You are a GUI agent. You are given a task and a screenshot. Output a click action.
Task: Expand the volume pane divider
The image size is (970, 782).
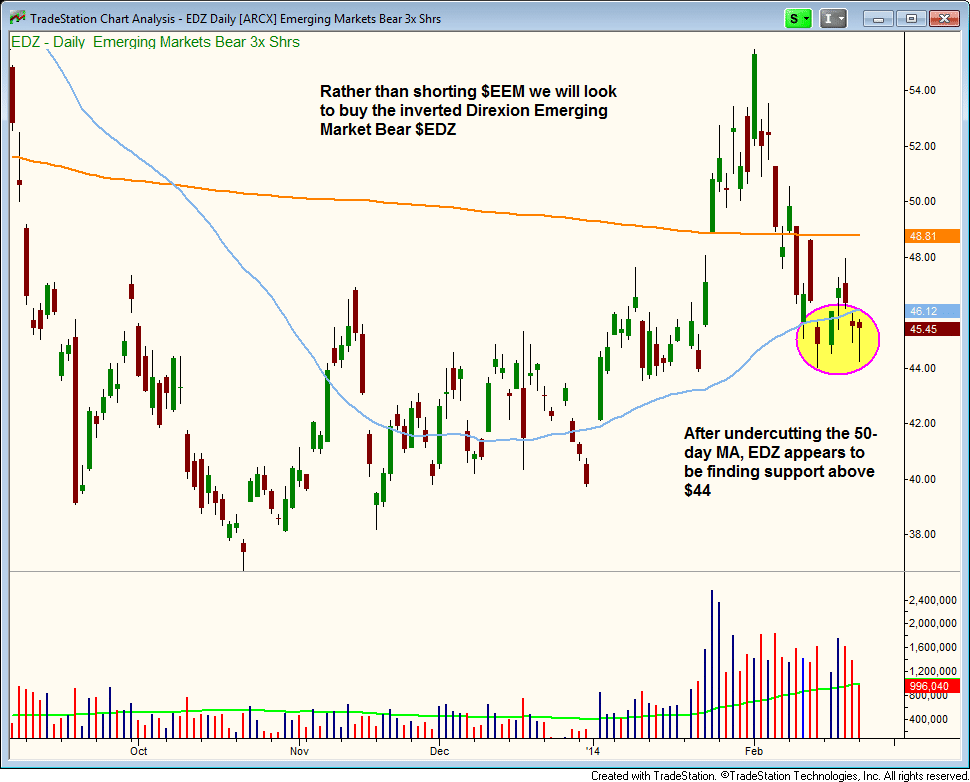click(x=450, y=570)
